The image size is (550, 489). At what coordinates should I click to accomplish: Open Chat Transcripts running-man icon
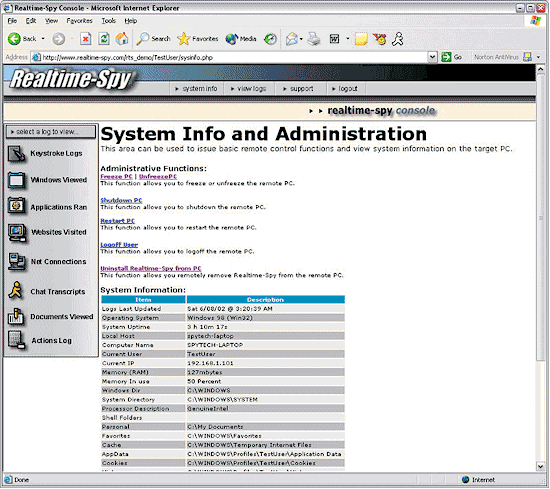click(15, 291)
